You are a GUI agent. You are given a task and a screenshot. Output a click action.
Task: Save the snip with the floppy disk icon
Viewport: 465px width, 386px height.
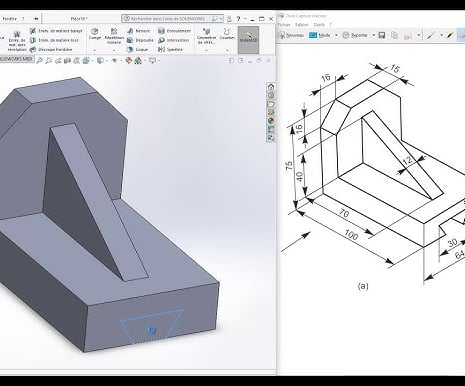382,35
